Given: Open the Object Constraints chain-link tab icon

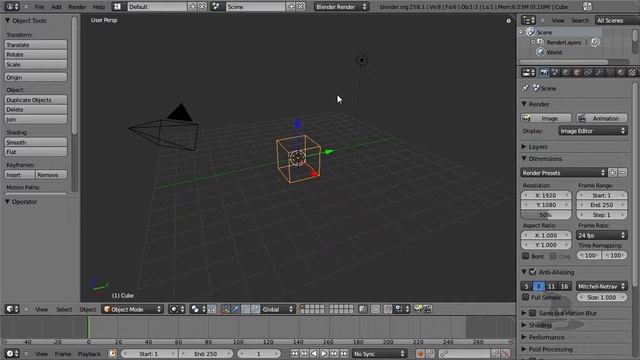Looking at the screenshot, I should (x=588, y=73).
